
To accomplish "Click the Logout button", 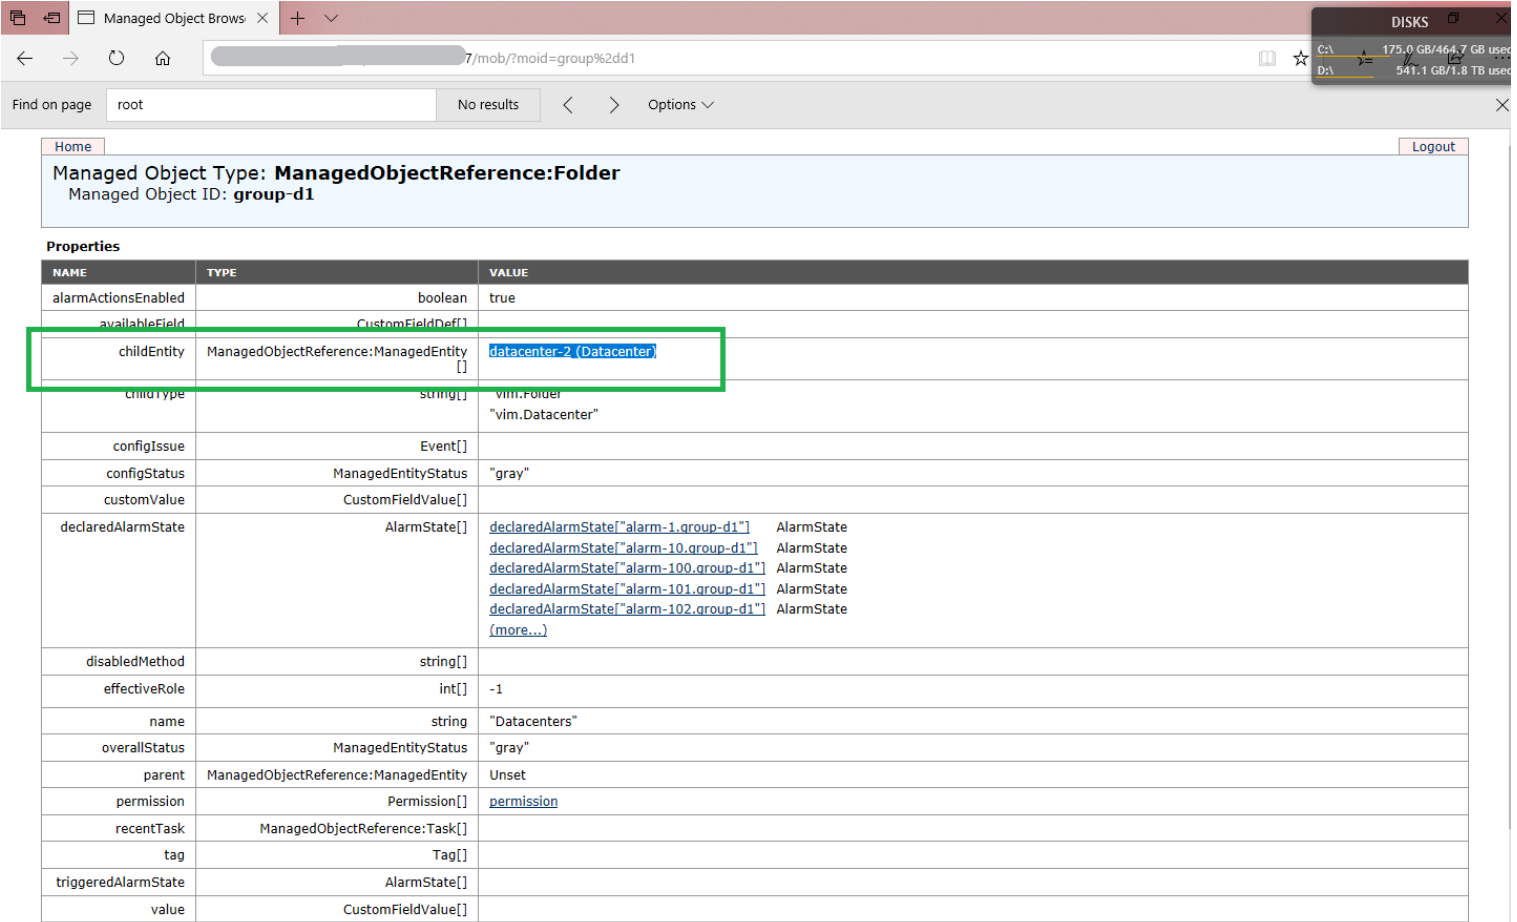I will [x=1432, y=146].
